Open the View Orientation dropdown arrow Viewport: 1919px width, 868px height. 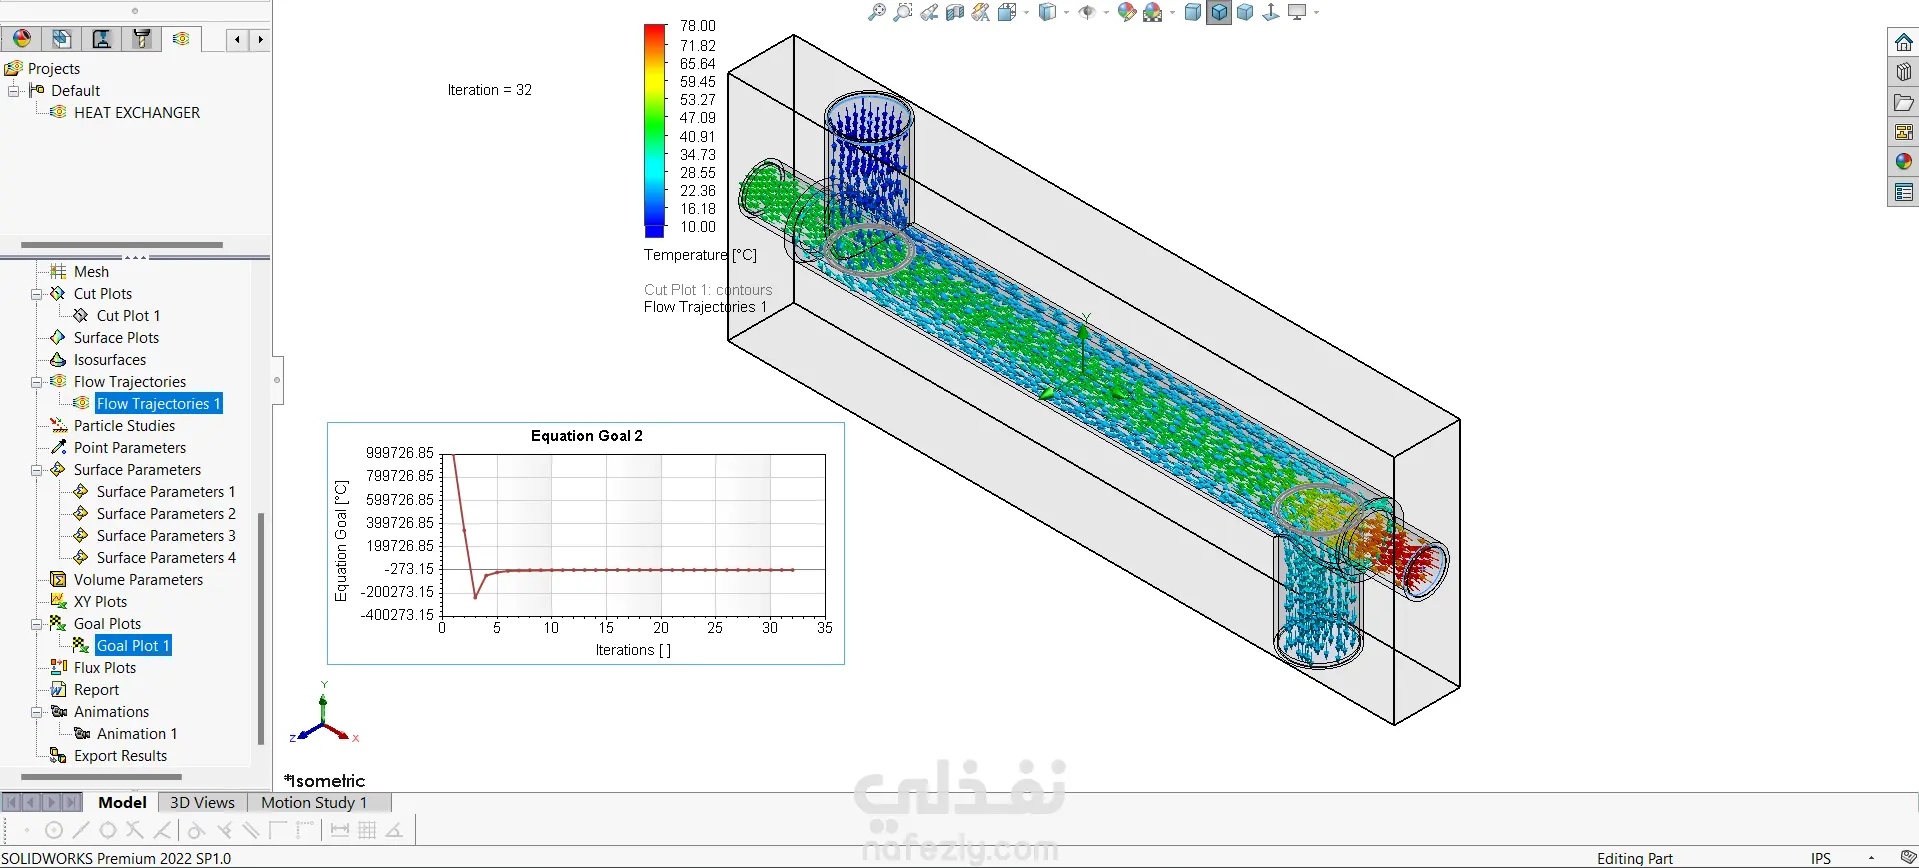(x=1027, y=12)
